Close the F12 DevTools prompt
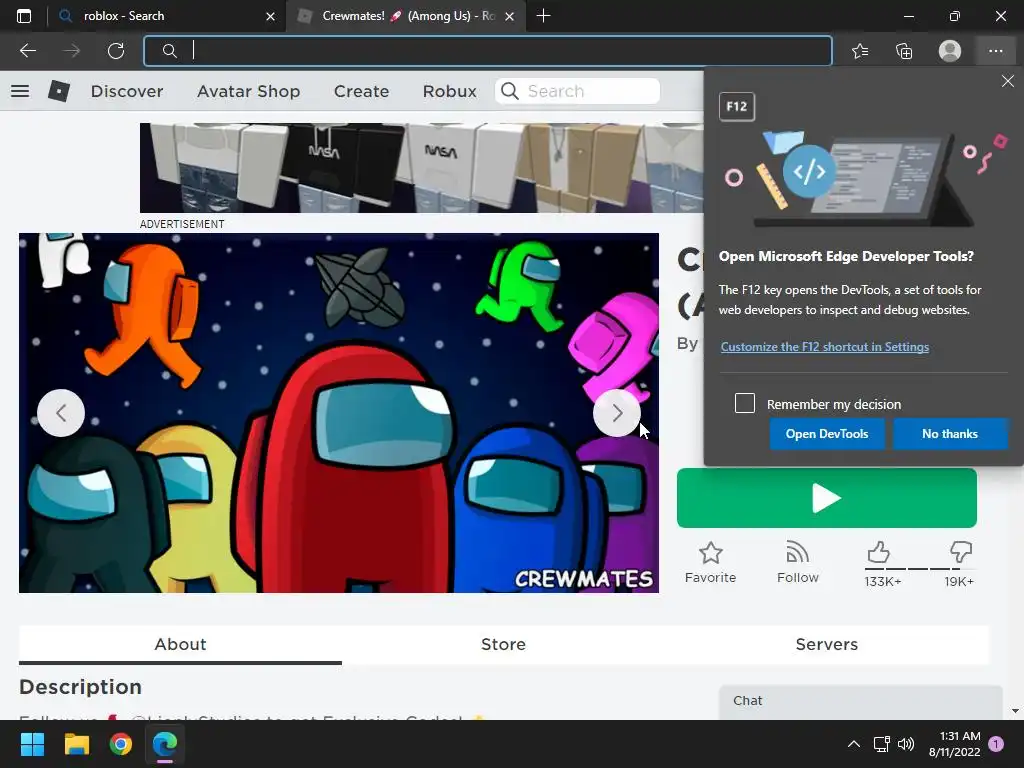The image size is (1024, 768). [x=1008, y=81]
